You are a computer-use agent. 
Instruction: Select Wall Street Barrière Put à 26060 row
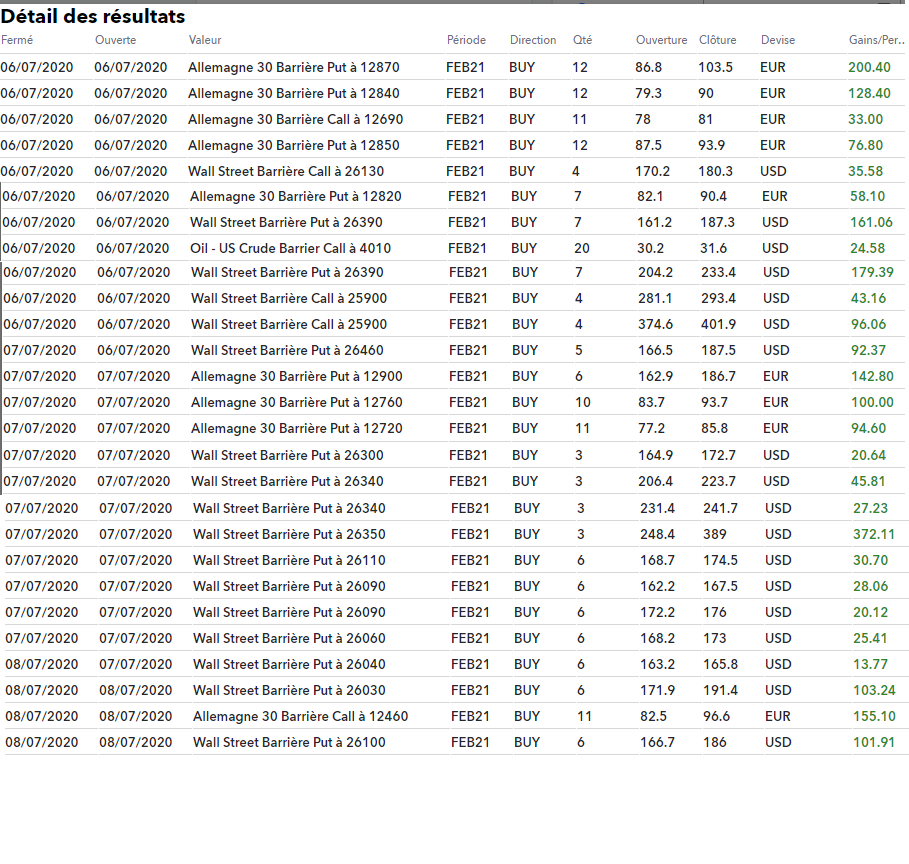(455, 639)
